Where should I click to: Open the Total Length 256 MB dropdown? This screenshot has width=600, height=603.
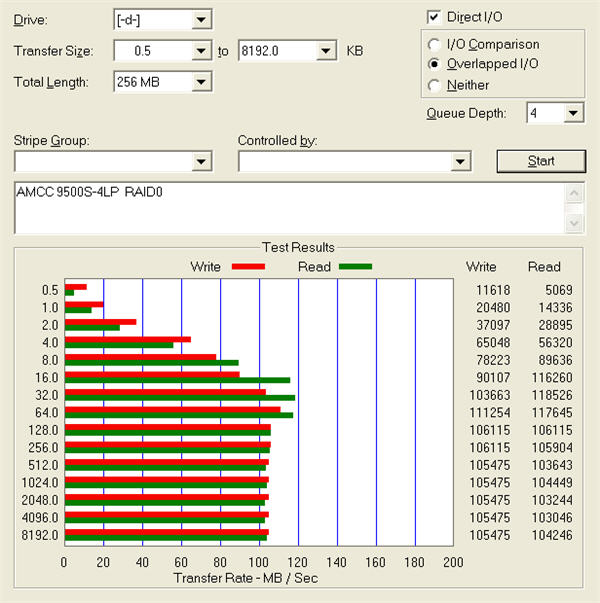click(x=201, y=82)
